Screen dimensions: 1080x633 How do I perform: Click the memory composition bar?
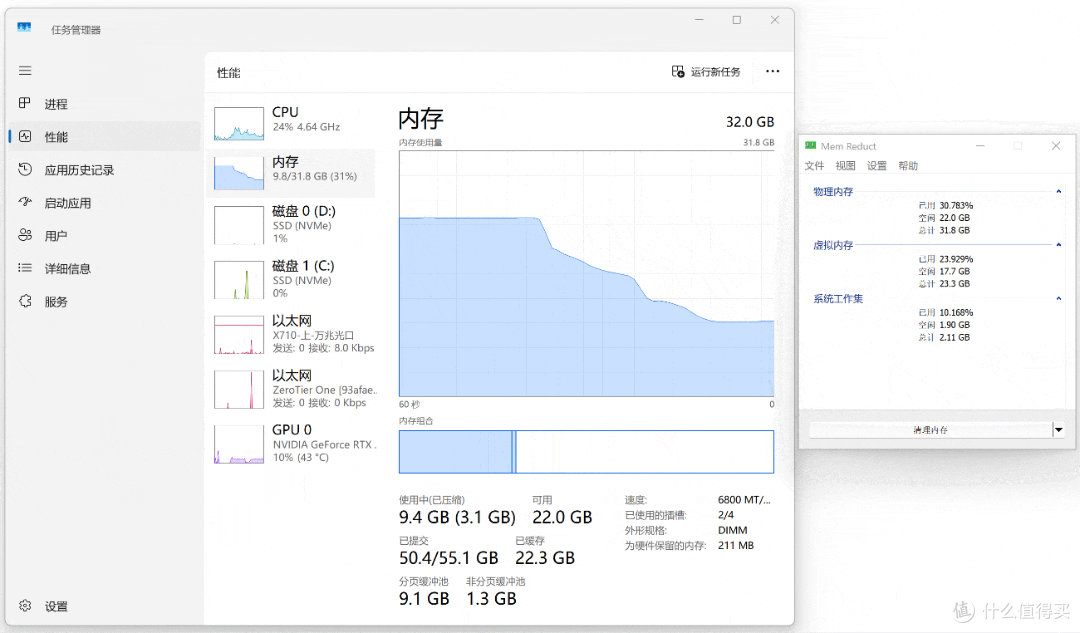(x=586, y=452)
